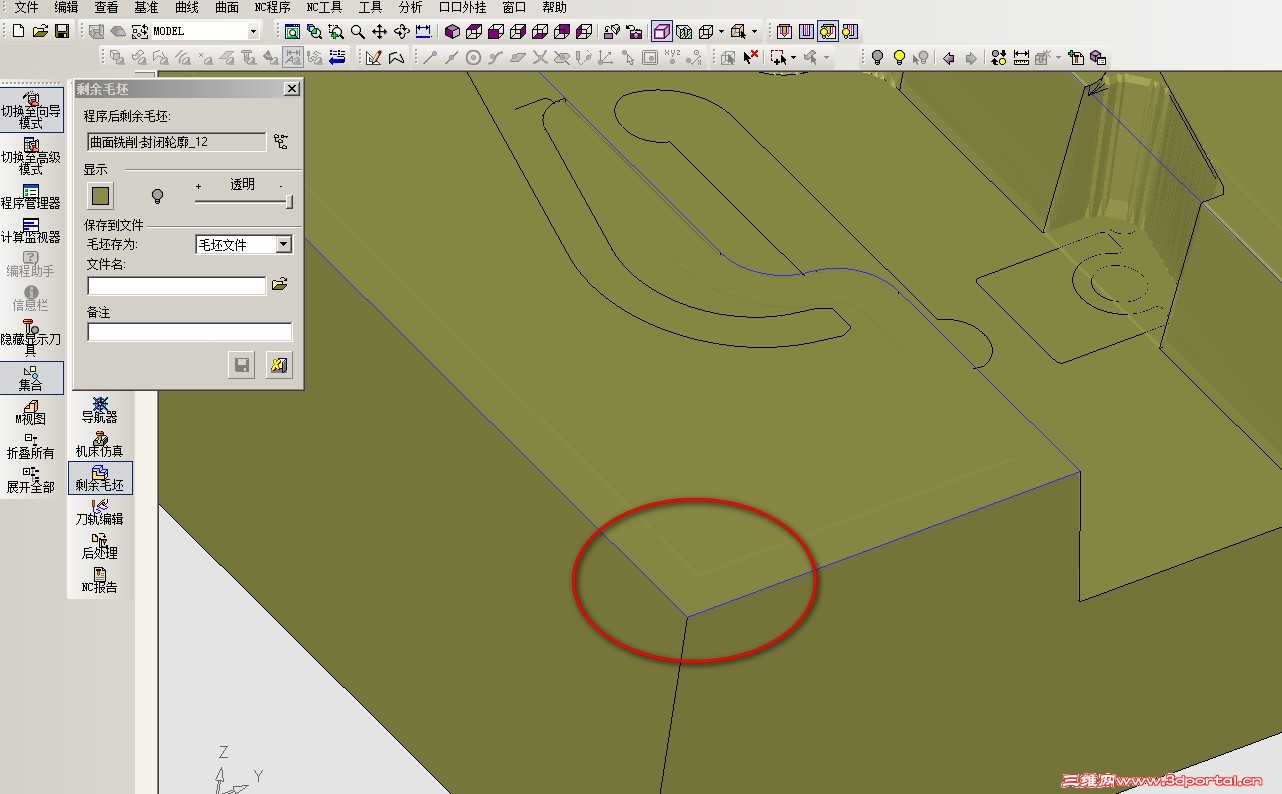Click 隐藏显示刀具 hide/show tool
1282x794 pixels.
(31, 338)
